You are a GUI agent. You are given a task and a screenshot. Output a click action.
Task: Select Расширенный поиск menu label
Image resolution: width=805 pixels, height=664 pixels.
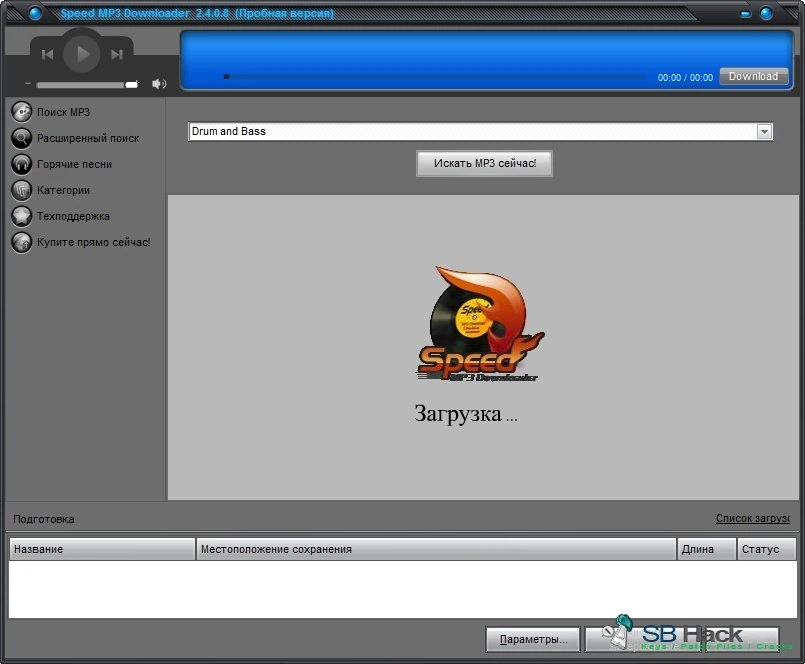[88, 138]
